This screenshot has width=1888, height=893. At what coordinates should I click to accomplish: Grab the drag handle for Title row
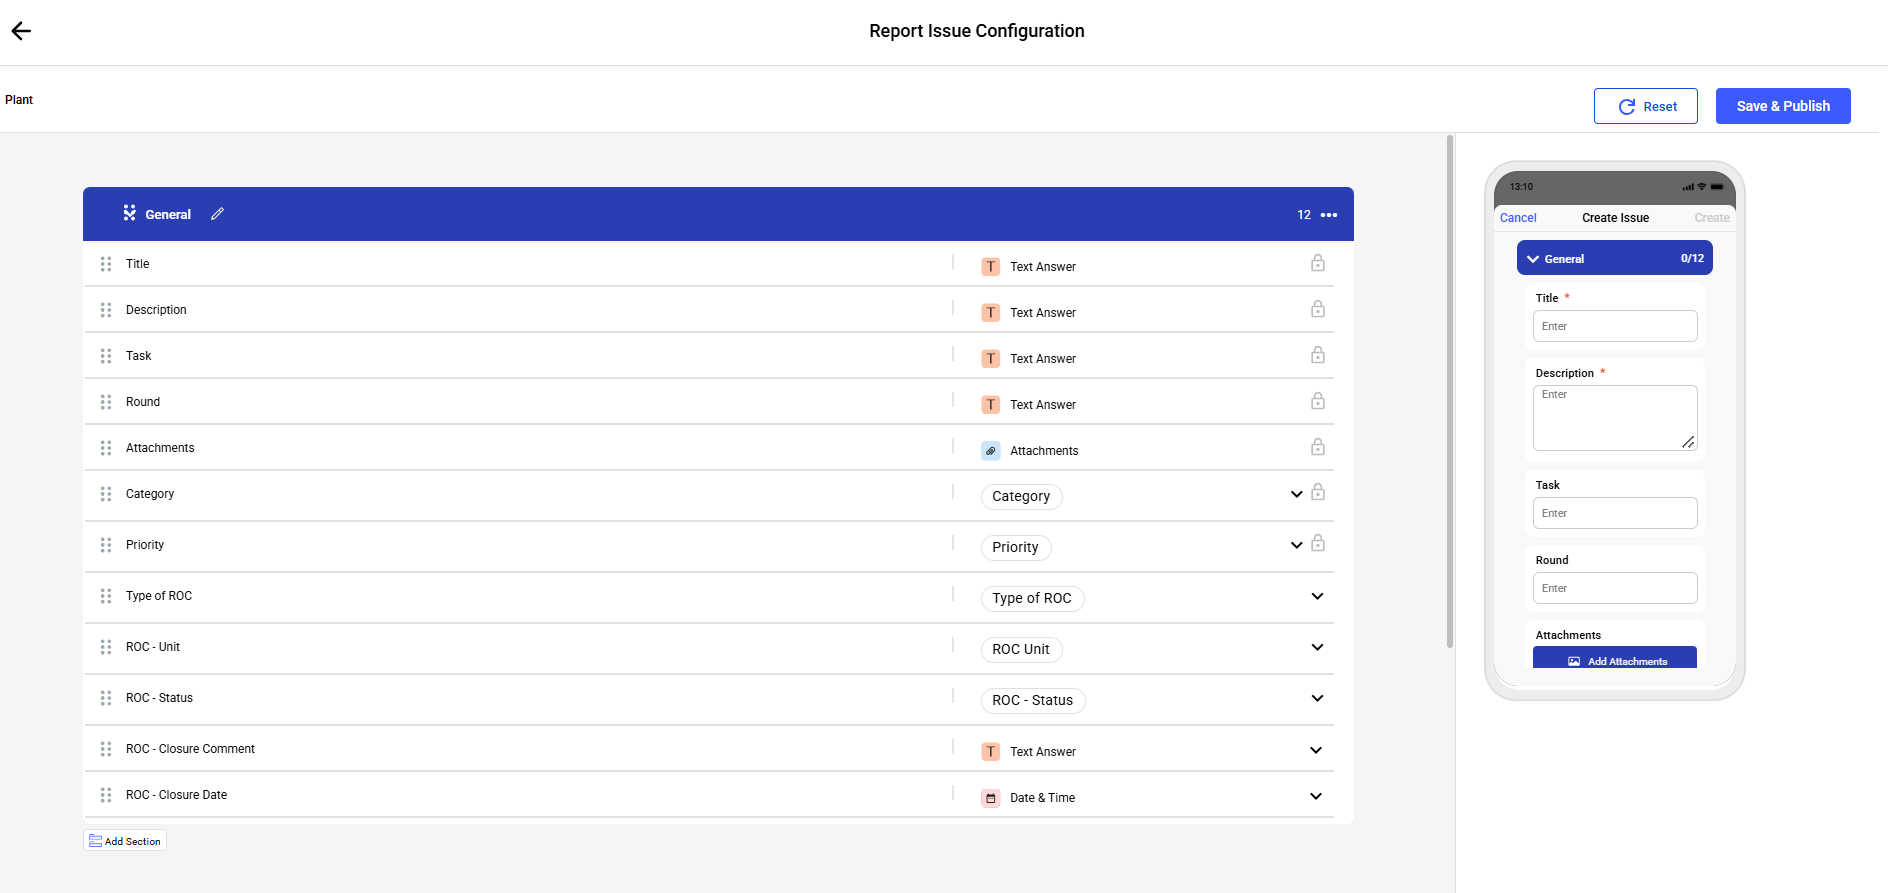(x=106, y=264)
